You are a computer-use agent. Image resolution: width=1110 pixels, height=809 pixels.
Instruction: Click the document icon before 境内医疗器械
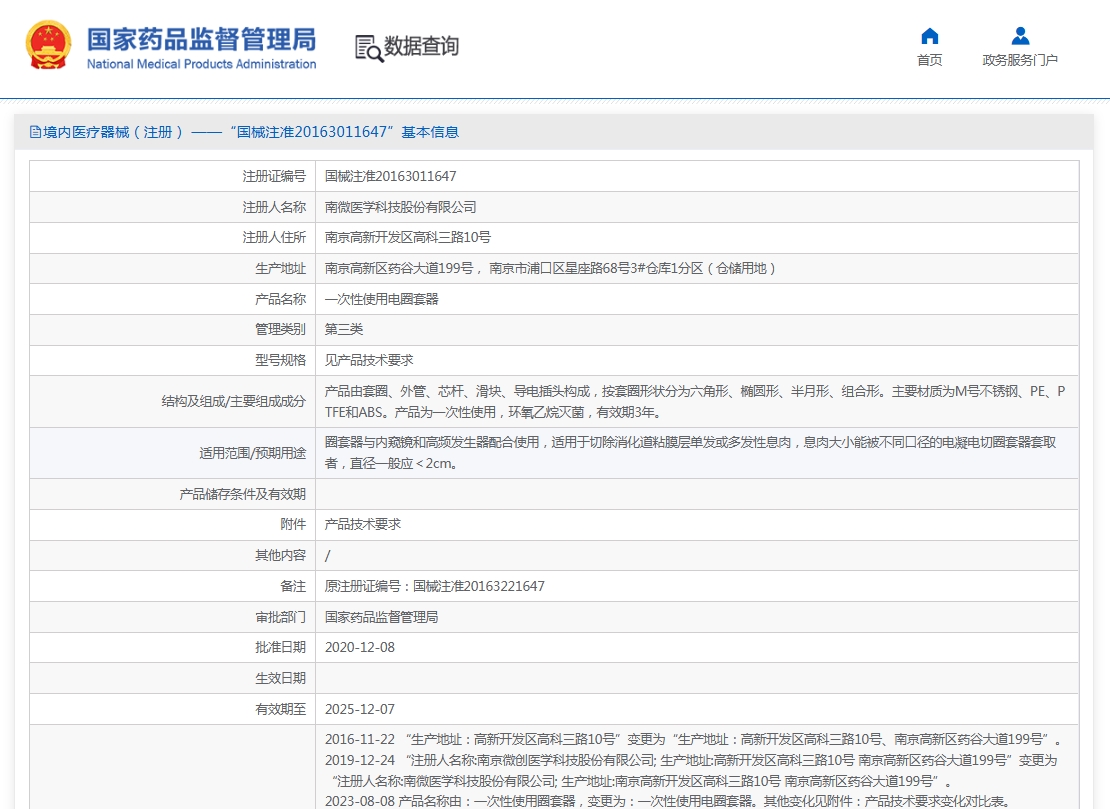(x=35, y=132)
